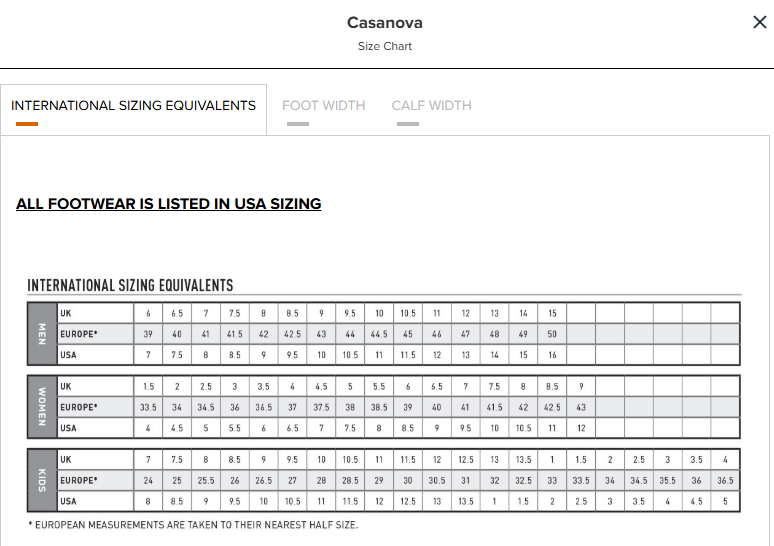Screen dimensions: 774x546
Task: Click the EUROPE* row label in Kids section
Action: [78, 480]
